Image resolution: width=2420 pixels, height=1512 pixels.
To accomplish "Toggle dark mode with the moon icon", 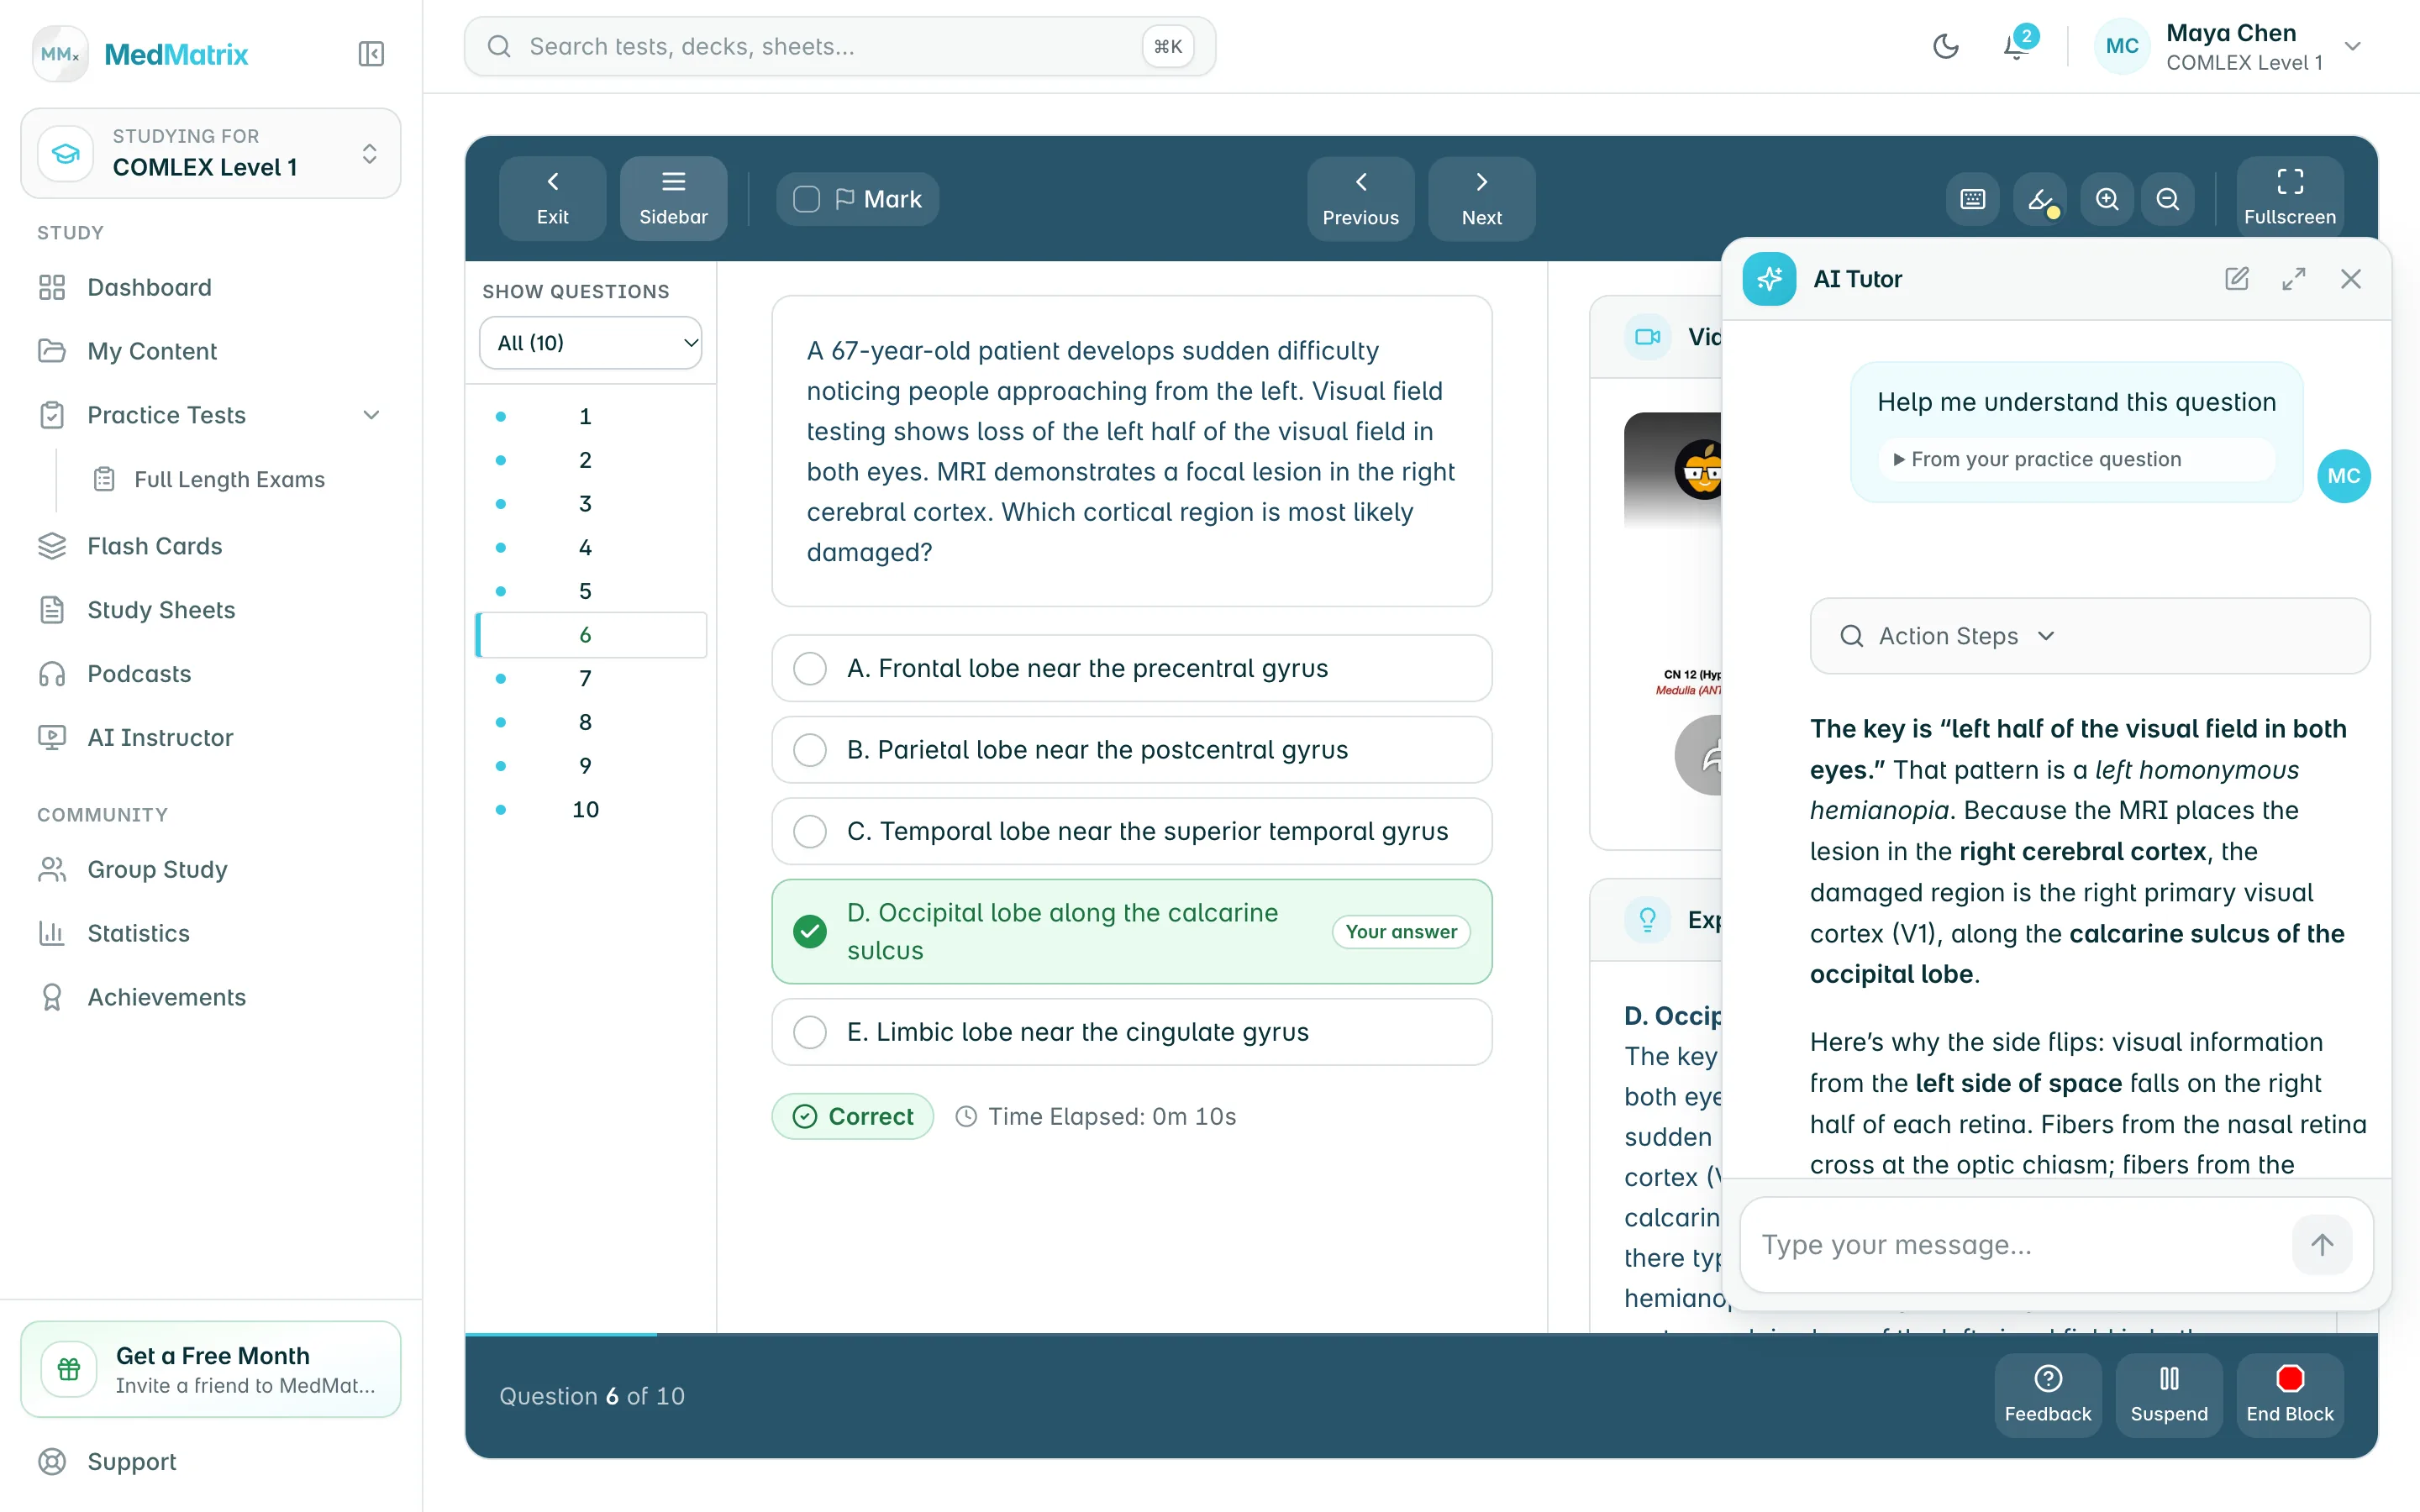I will point(1945,46).
